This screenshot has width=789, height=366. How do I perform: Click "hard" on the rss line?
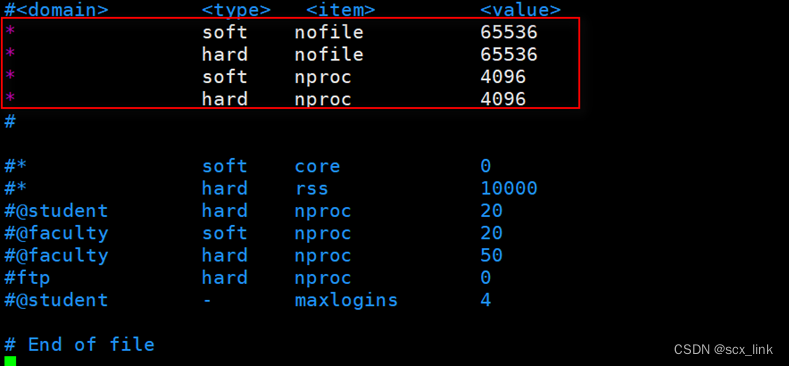click(224, 188)
